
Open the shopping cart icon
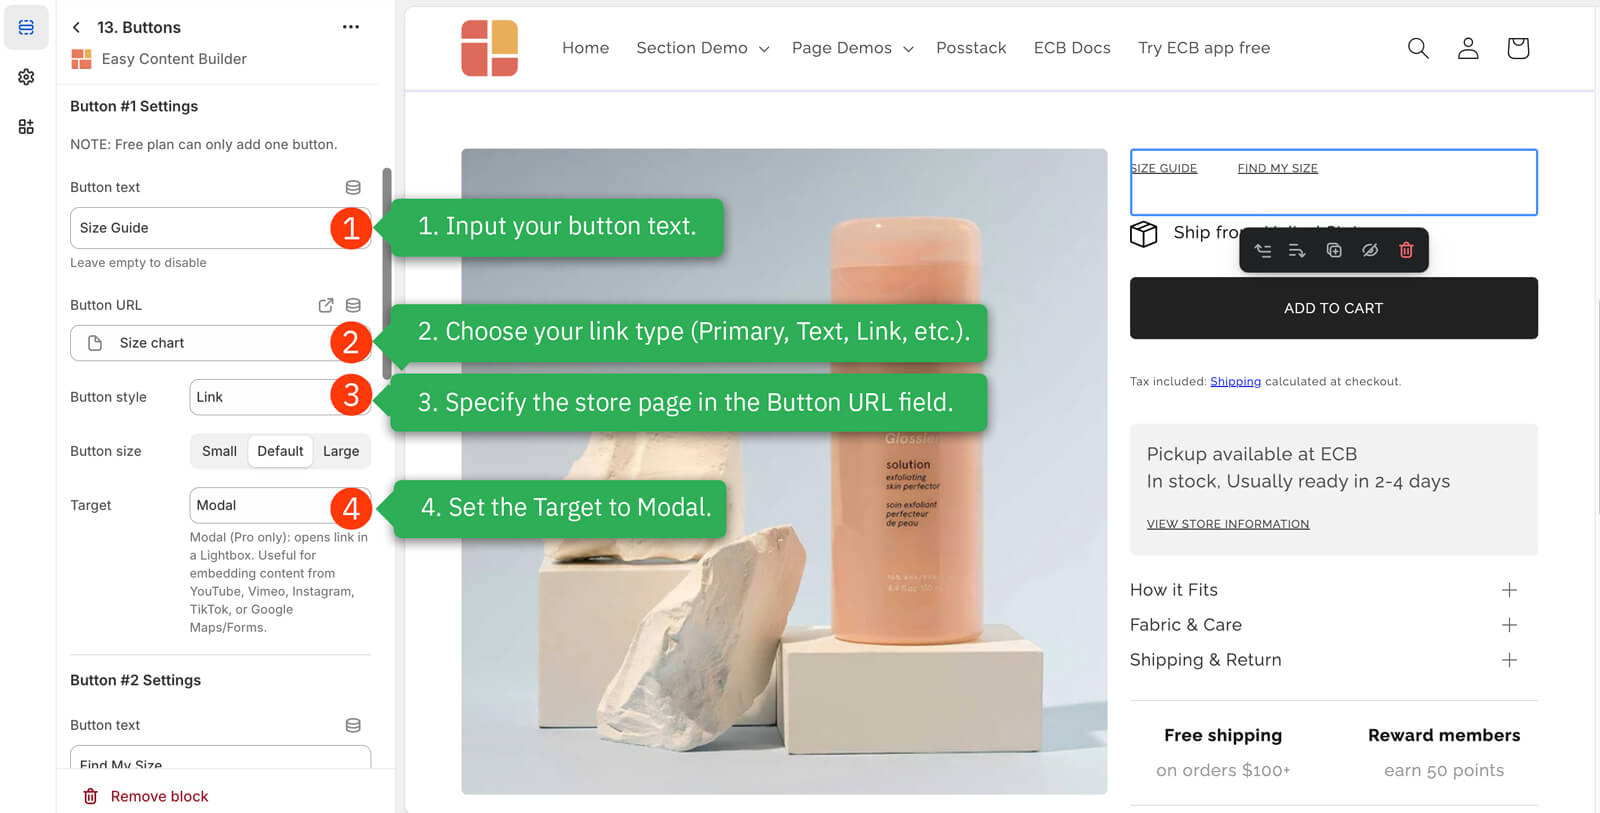[1517, 48]
